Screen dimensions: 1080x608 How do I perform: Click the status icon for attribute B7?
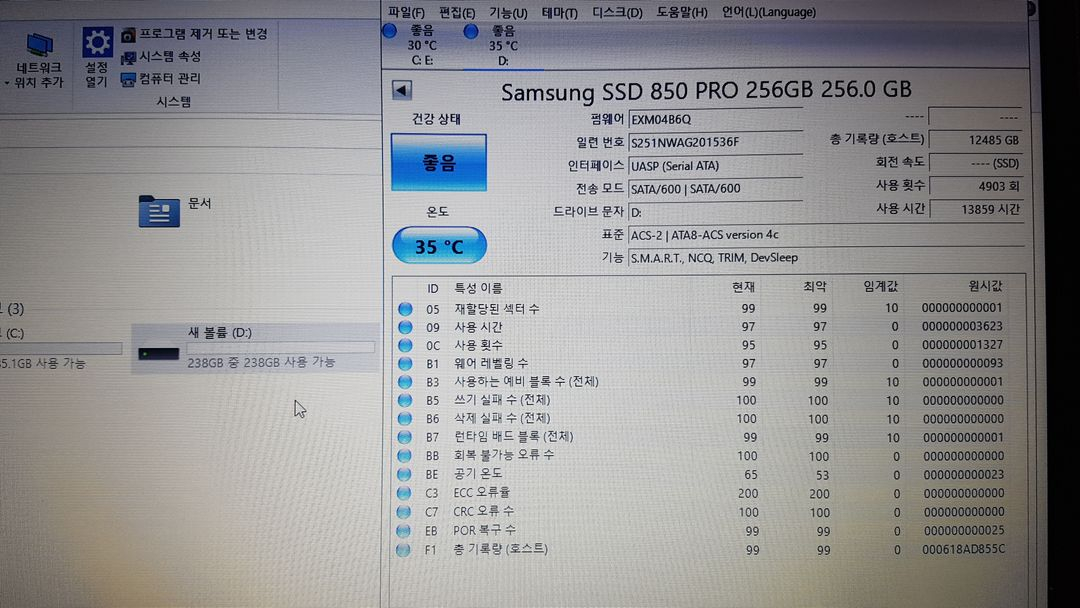click(x=405, y=437)
